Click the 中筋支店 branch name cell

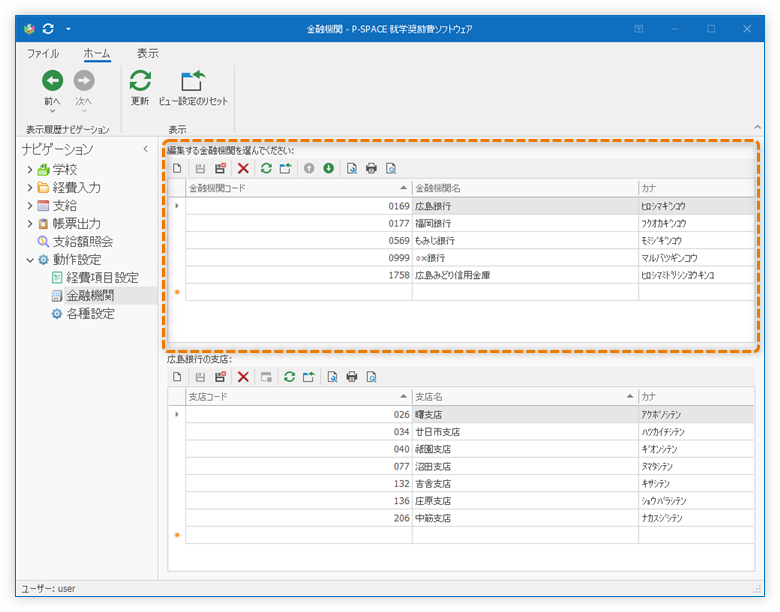(525, 518)
